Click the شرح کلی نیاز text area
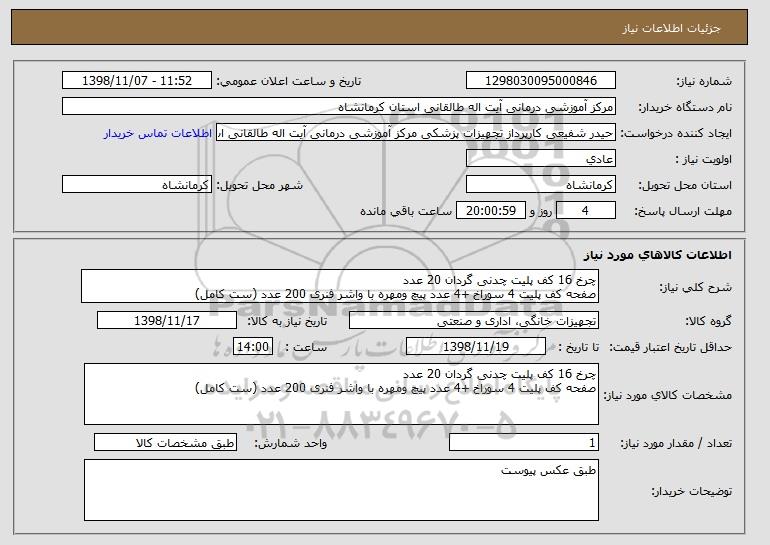770x545 pixels. click(340, 286)
